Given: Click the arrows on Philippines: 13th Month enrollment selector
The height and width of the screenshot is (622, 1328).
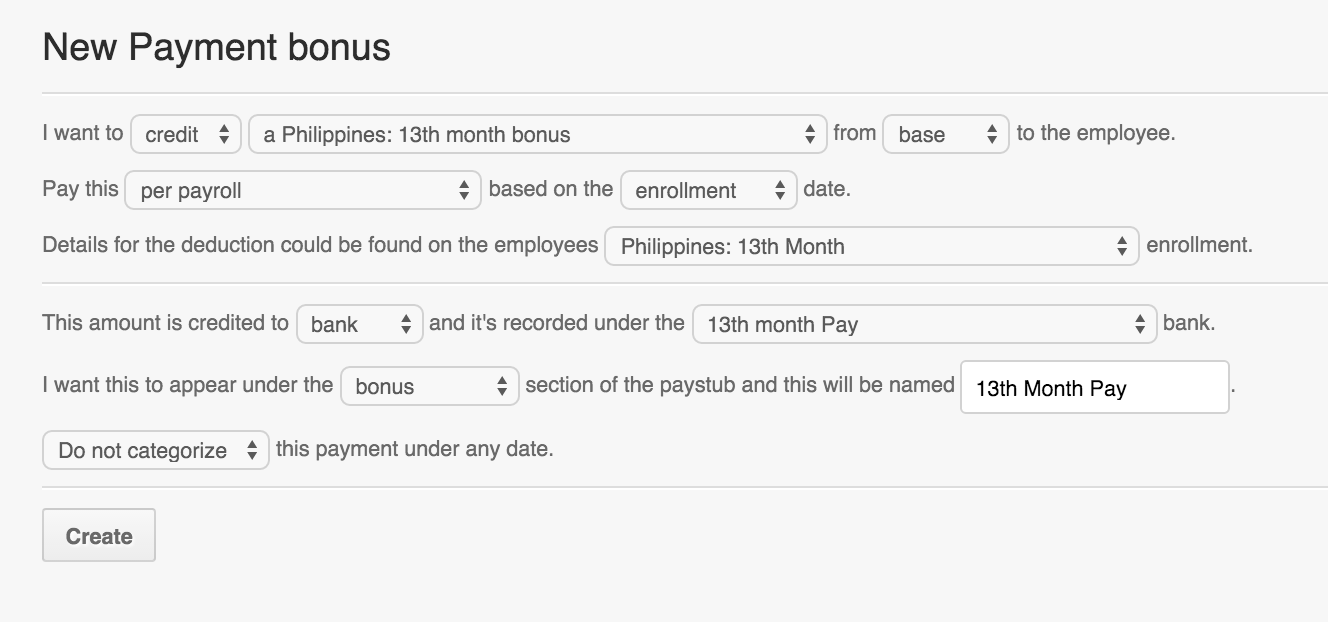Looking at the screenshot, I should (x=1123, y=246).
